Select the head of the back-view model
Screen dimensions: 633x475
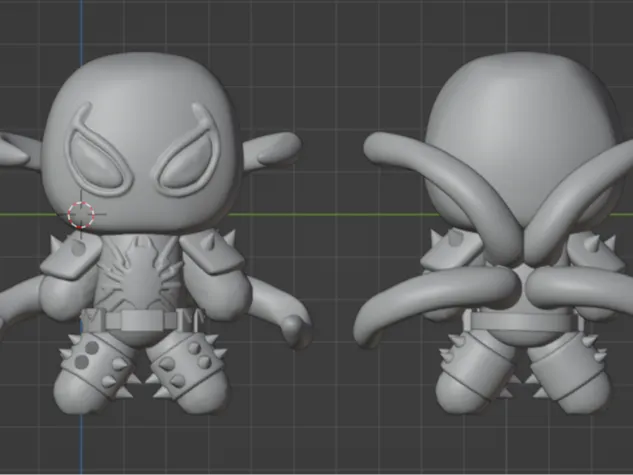522,141
